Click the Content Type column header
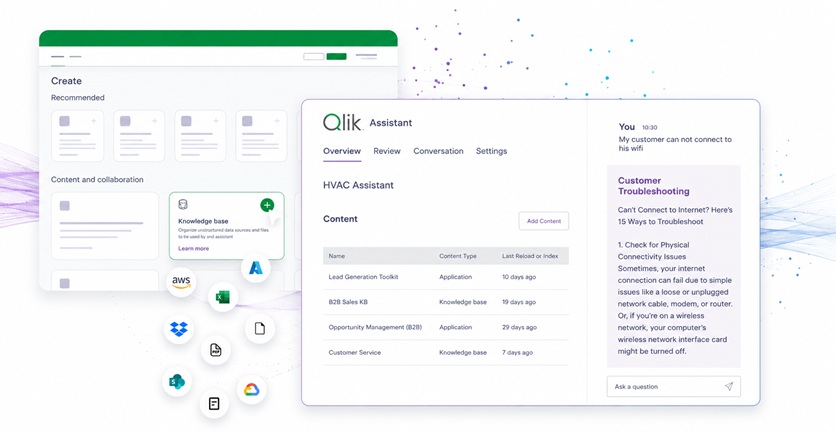The width and height of the screenshot is (836, 433). tap(457, 256)
